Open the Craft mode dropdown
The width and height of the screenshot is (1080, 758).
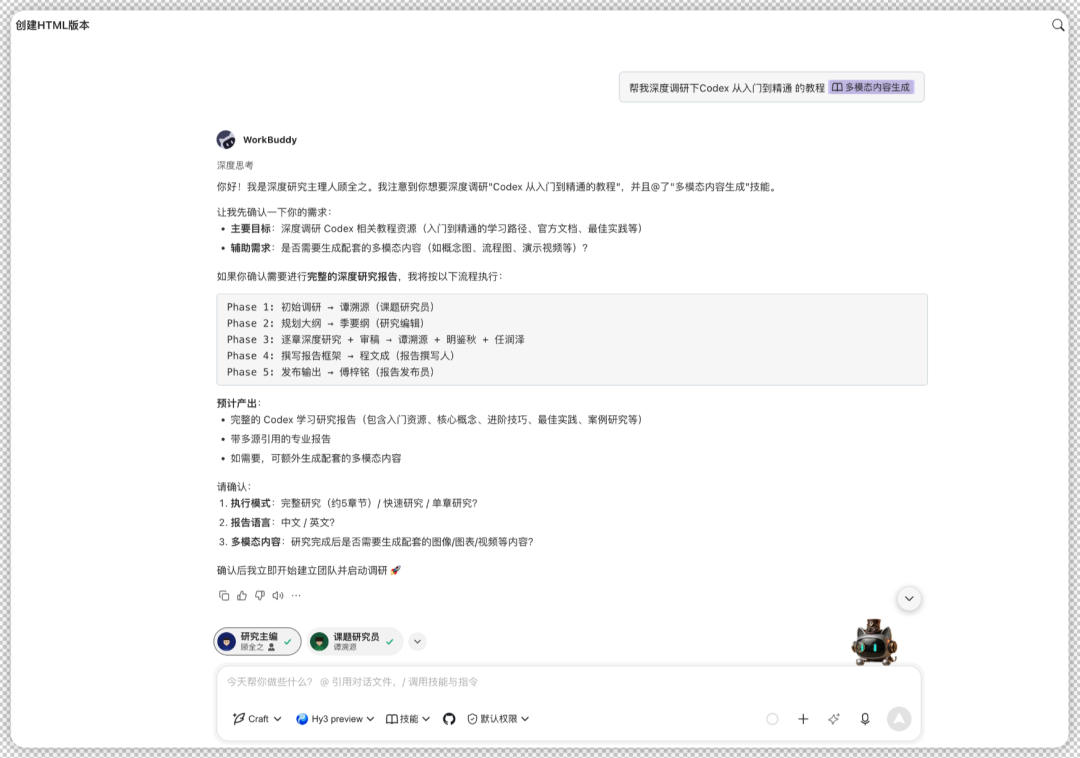coord(258,719)
